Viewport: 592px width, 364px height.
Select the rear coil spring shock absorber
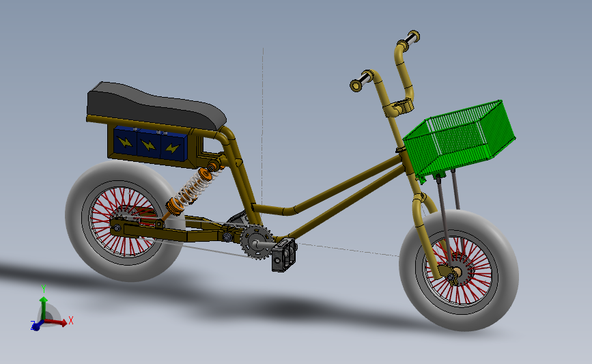point(191,190)
